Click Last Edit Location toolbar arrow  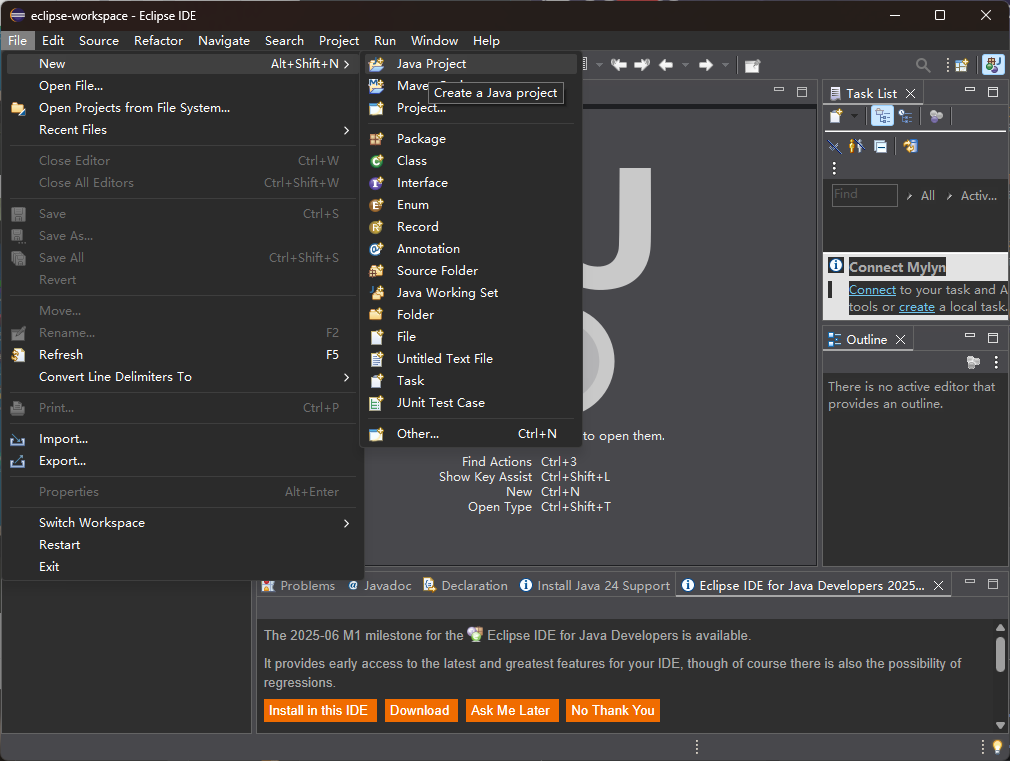619,64
